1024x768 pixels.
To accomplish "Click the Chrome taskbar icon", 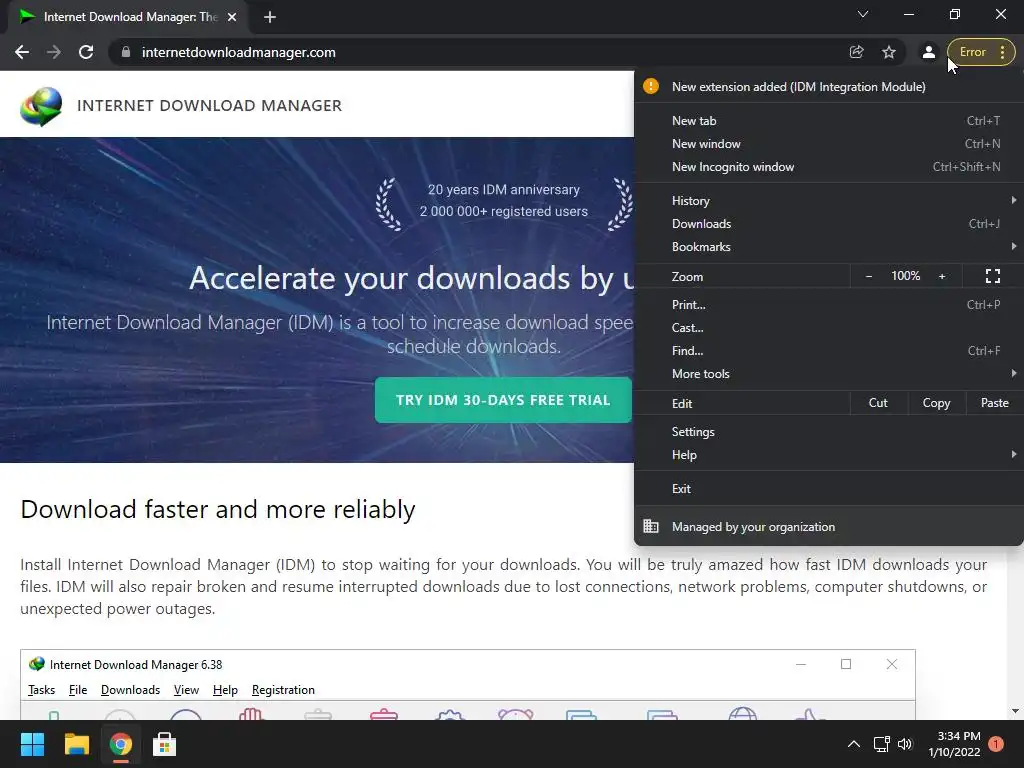I will pos(121,744).
